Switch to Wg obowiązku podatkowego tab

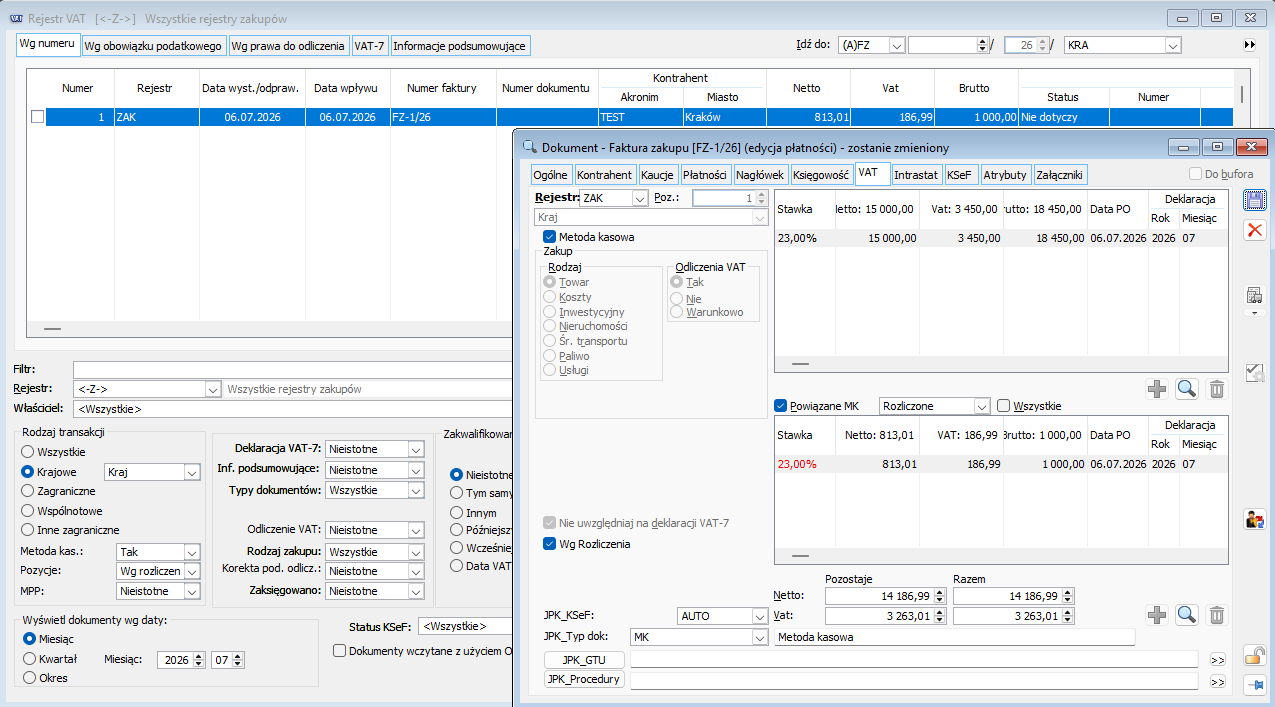153,46
